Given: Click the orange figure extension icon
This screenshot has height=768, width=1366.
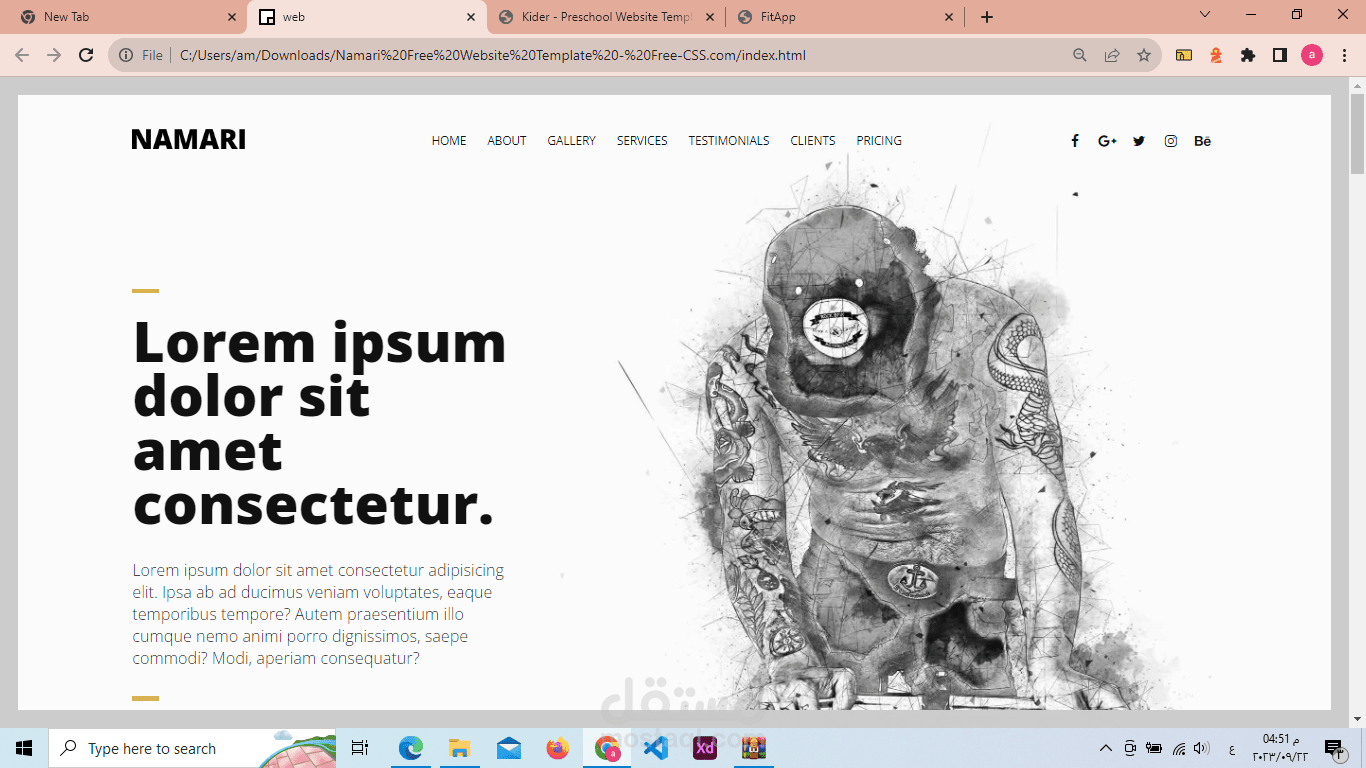Looking at the screenshot, I should click(x=1216, y=55).
